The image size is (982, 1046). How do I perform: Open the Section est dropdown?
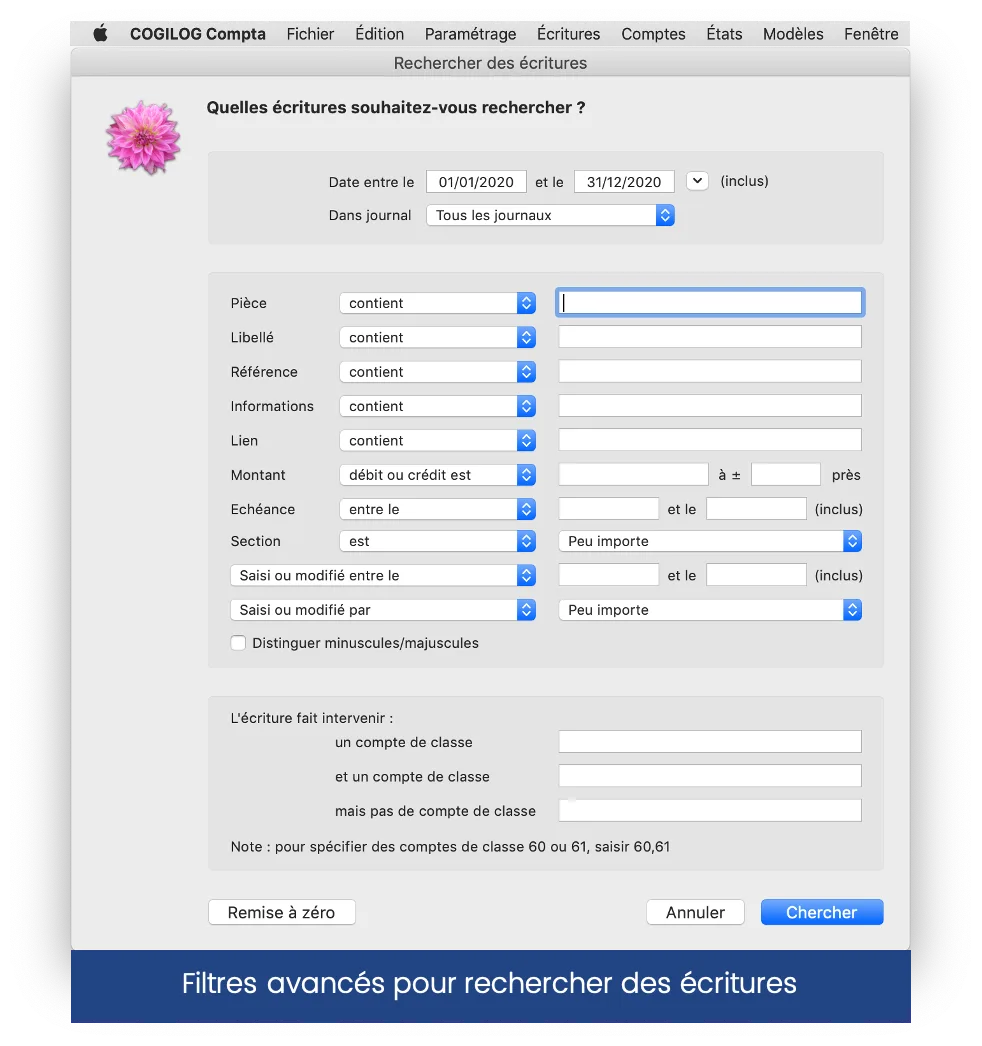[438, 541]
